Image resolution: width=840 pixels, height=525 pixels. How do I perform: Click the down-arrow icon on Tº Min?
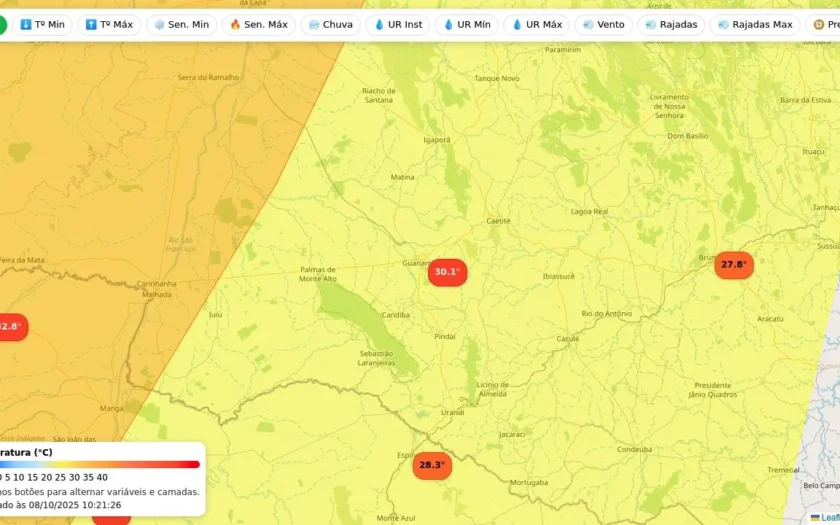coord(26,25)
